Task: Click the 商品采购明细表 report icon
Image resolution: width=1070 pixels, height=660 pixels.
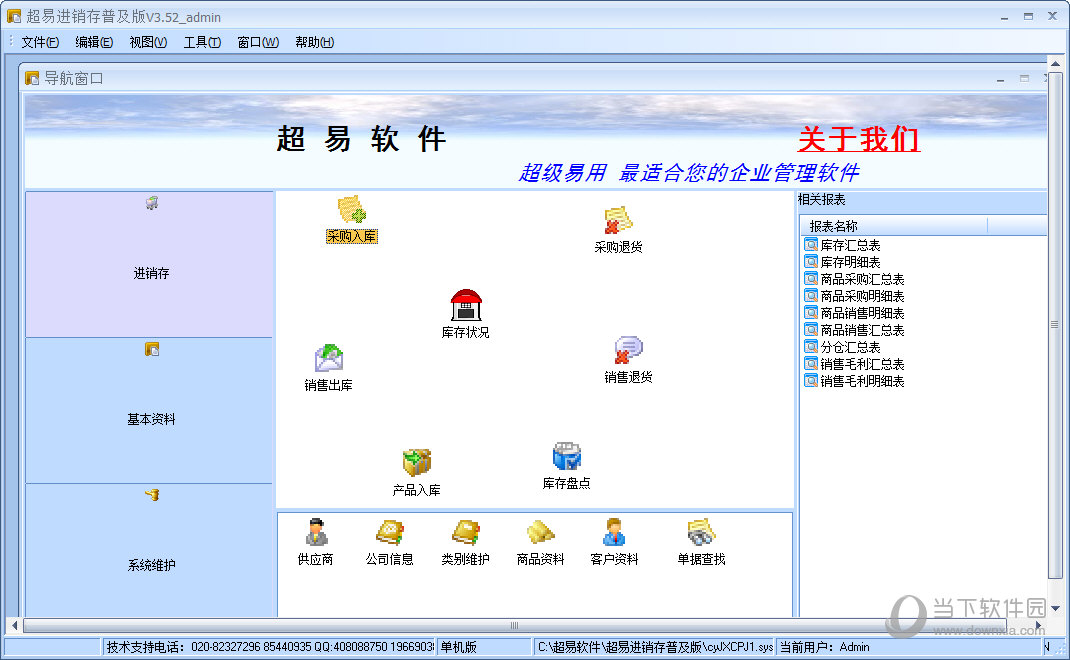Action: click(811, 296)
